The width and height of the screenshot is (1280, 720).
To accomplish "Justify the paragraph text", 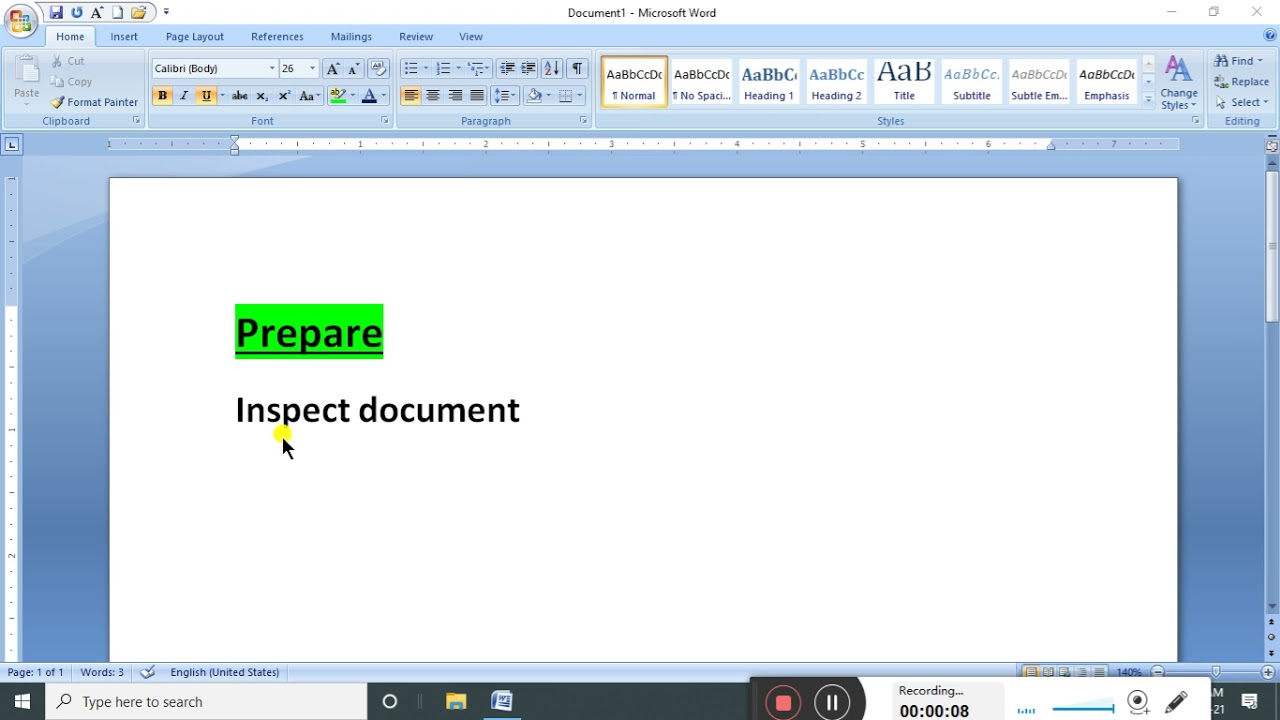I will coord(477,96).
